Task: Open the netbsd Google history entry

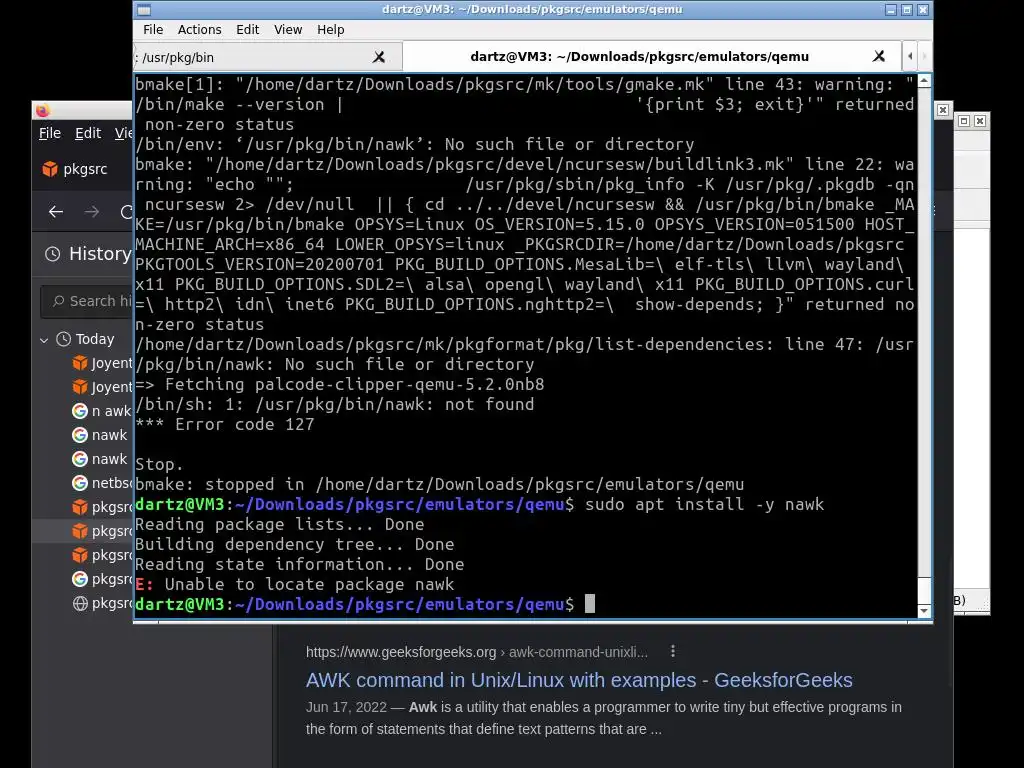Action: (102, 483)
